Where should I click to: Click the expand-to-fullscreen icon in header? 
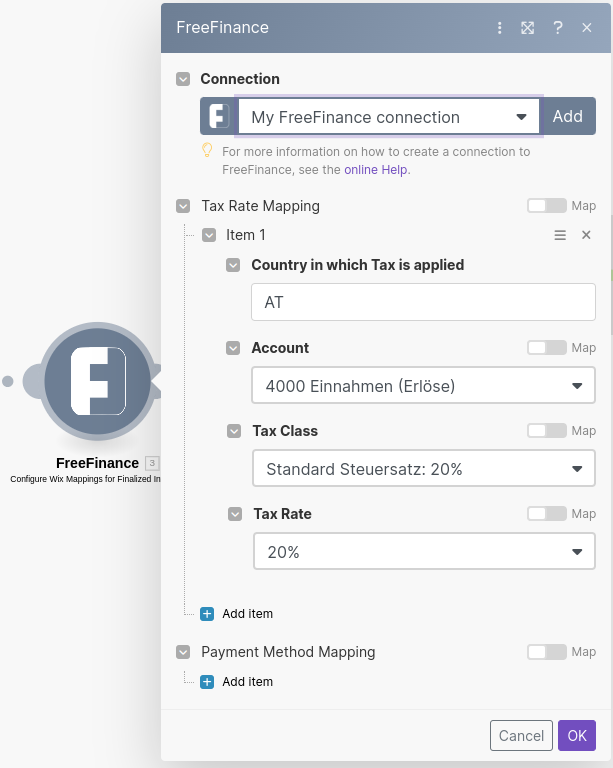528,28
